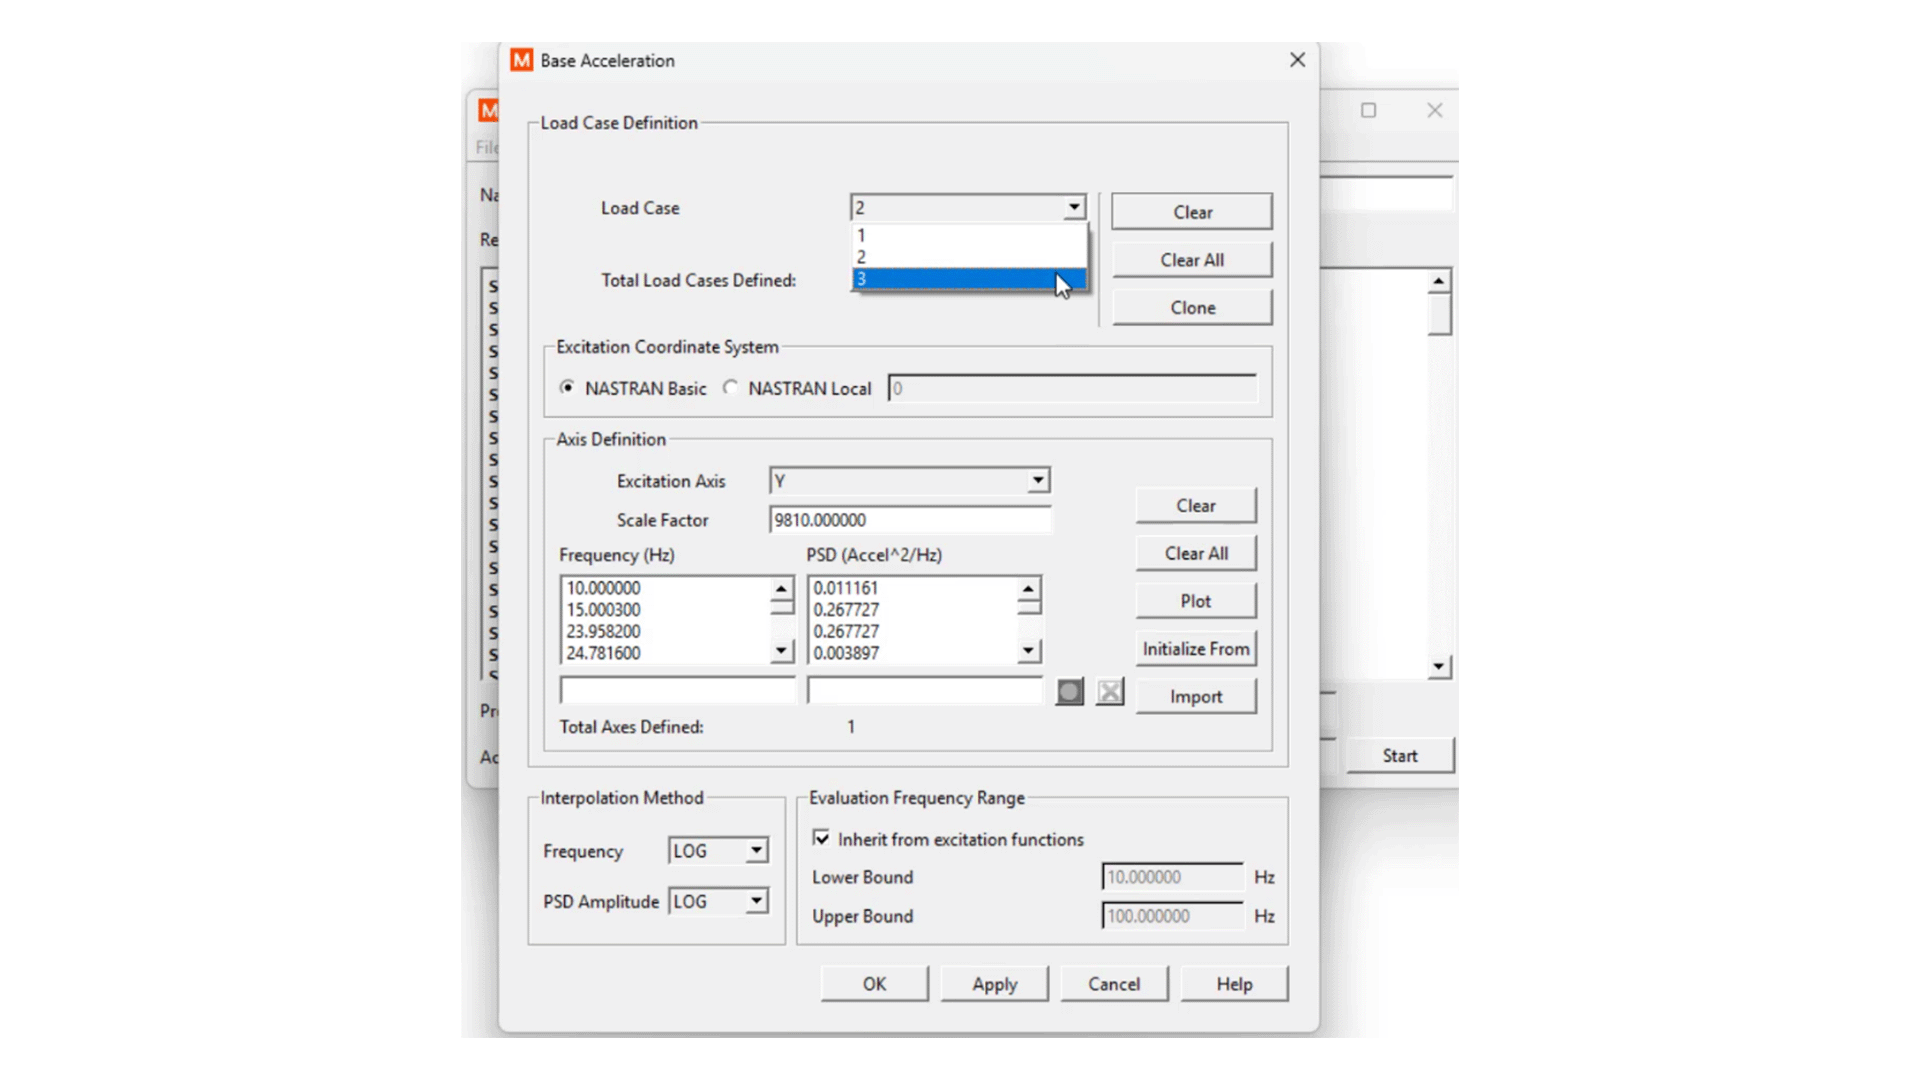Uncheck Inherit from excitation functions

[x=822, y=838]
